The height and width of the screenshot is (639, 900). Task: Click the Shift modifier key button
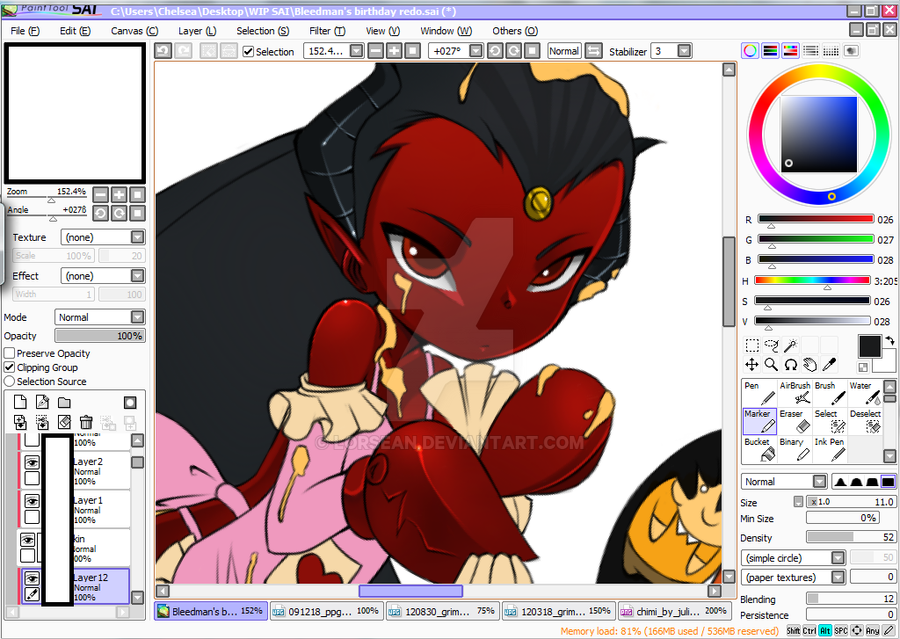coord(793,630)
